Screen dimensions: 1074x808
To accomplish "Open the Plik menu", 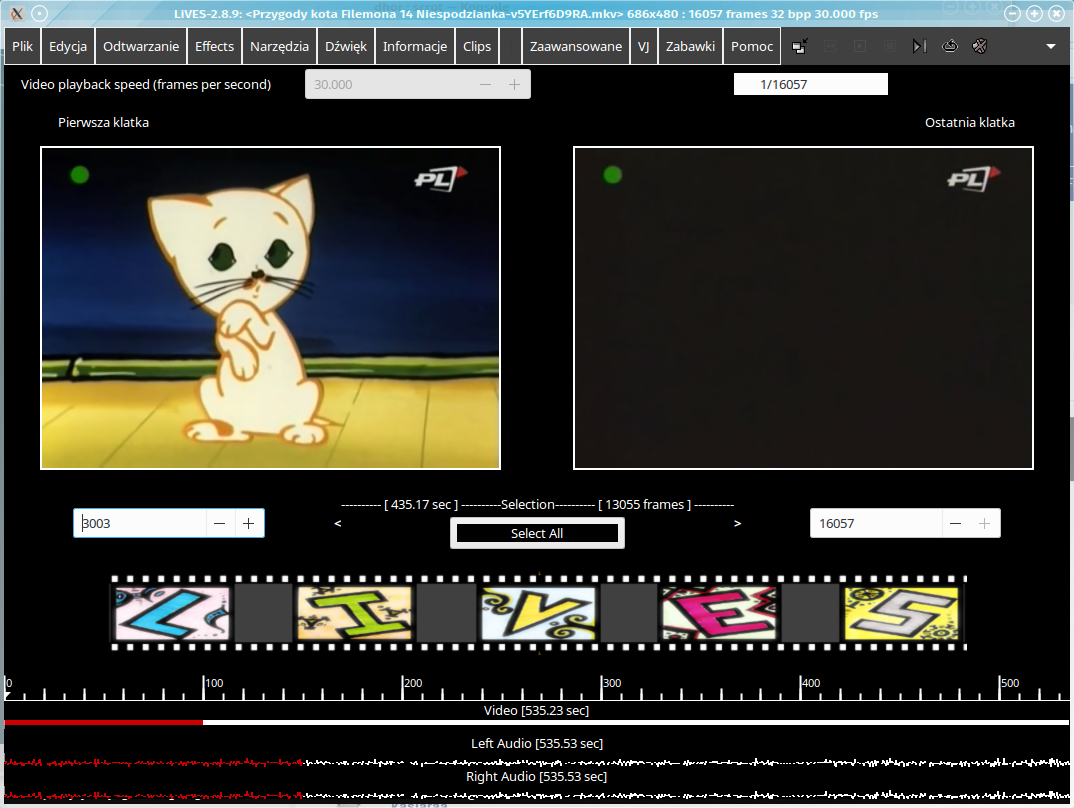I will coord(23,46).
